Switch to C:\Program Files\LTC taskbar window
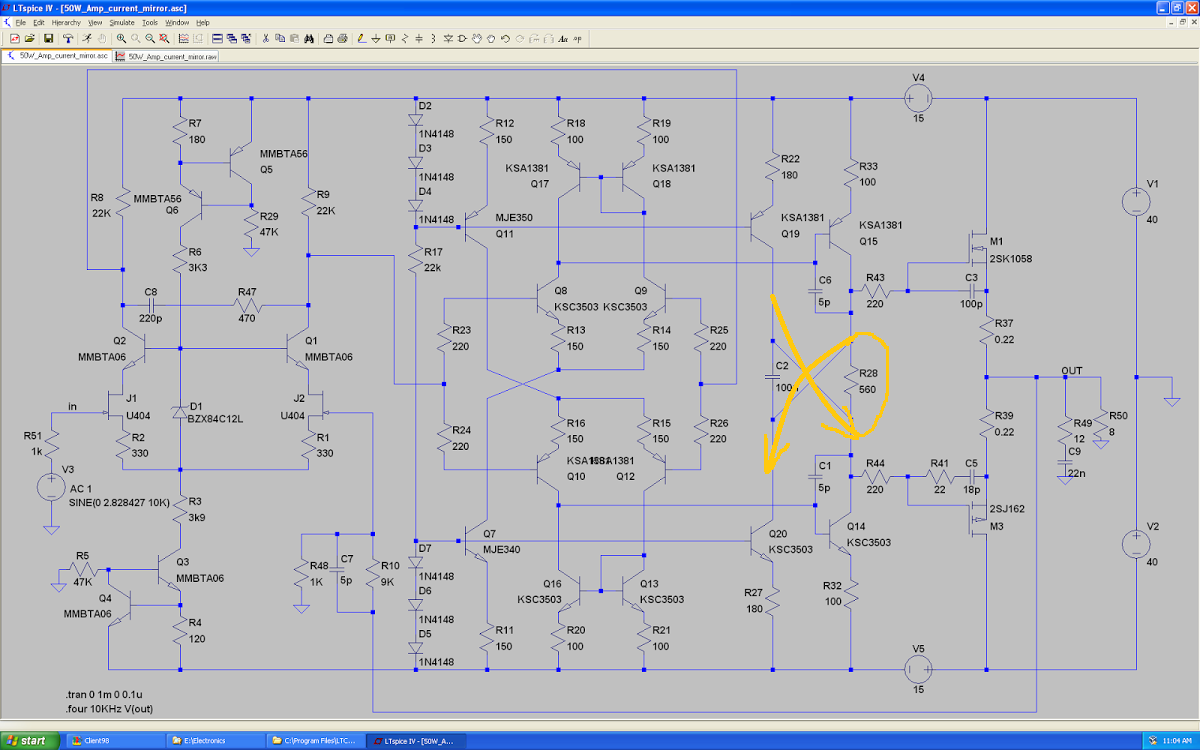The height and width of the screenshot is (750, 1200). tap(314, 741)
